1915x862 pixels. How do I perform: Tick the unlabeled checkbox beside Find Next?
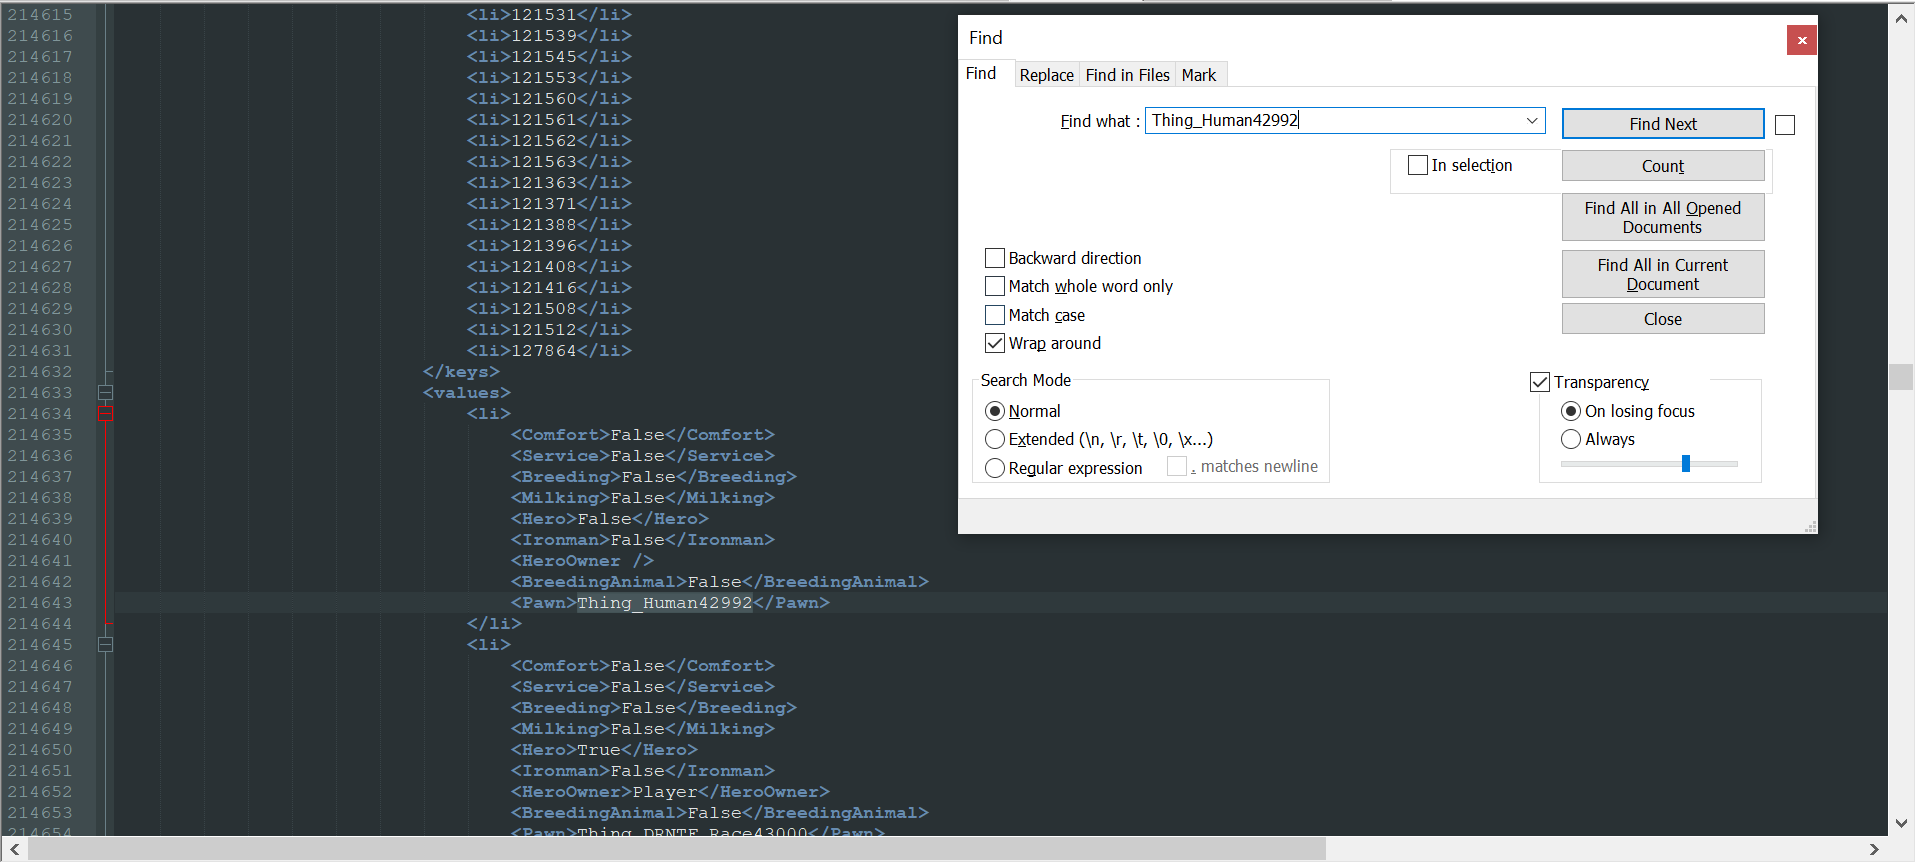[1785, 125]
